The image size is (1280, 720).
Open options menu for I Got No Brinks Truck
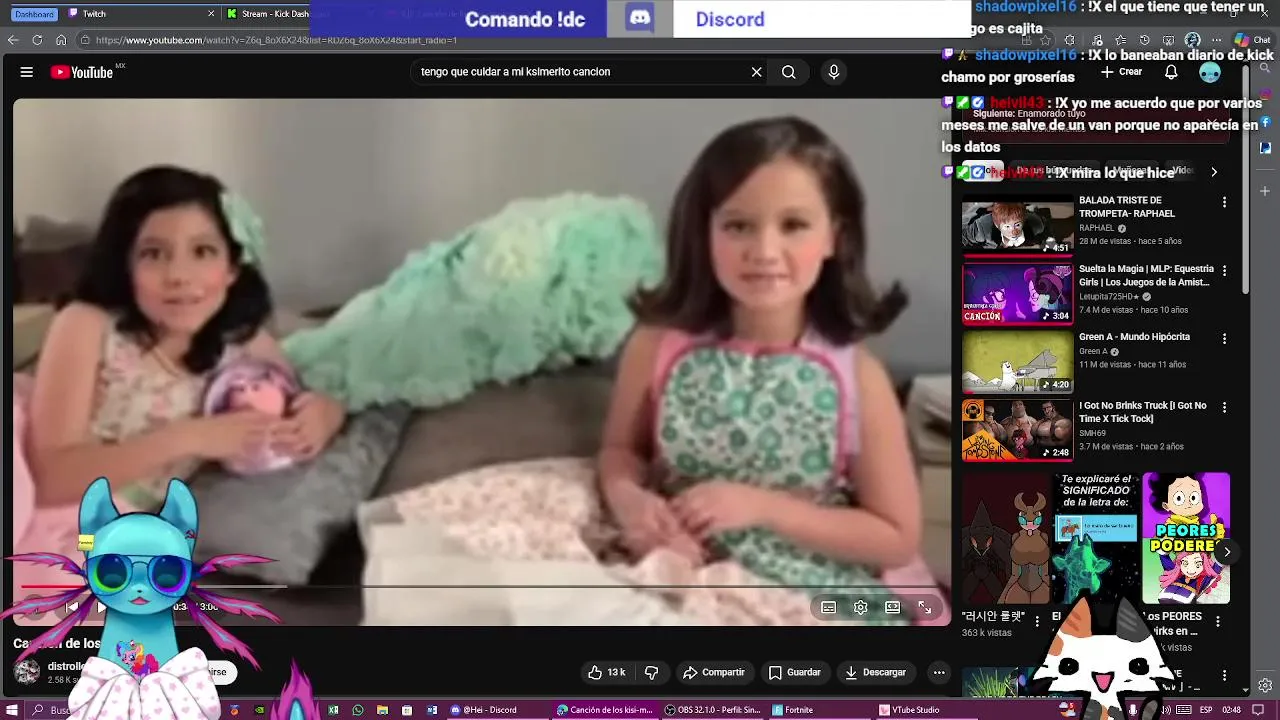1224,408
